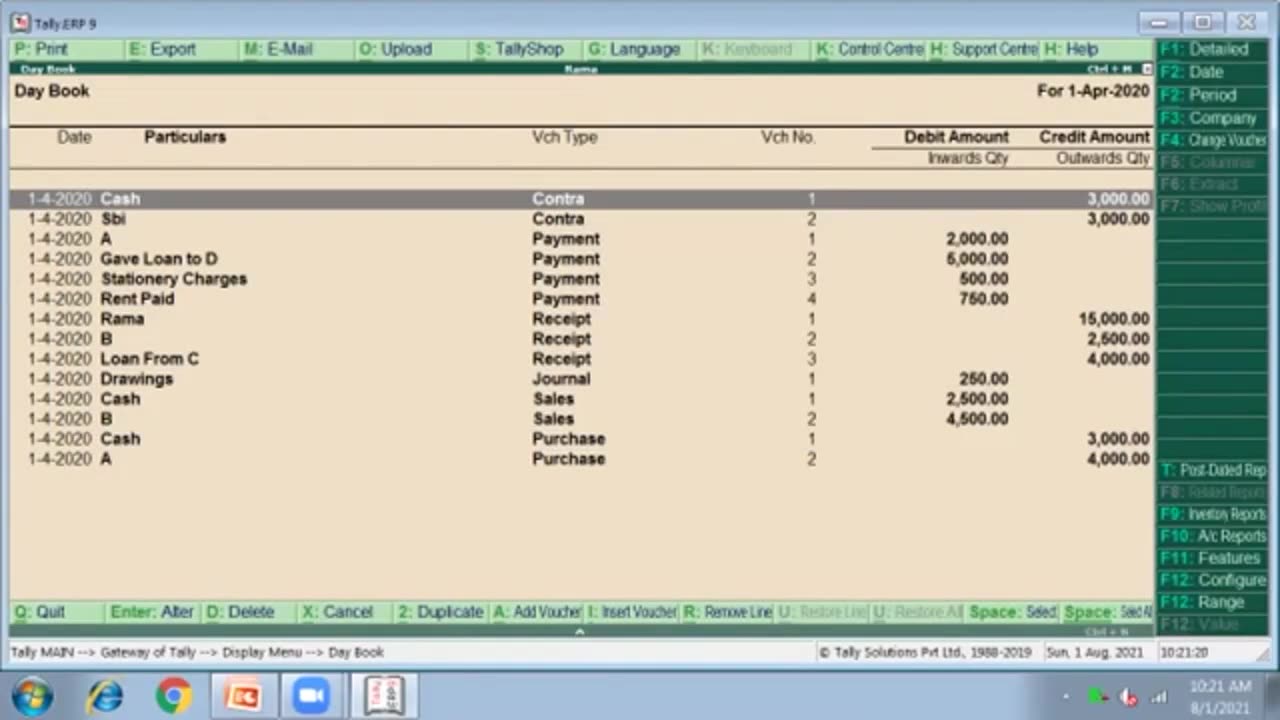This screenshot has height=720, width=1280.
Task: Click the Vch Type column header
Action: [565, 137]
